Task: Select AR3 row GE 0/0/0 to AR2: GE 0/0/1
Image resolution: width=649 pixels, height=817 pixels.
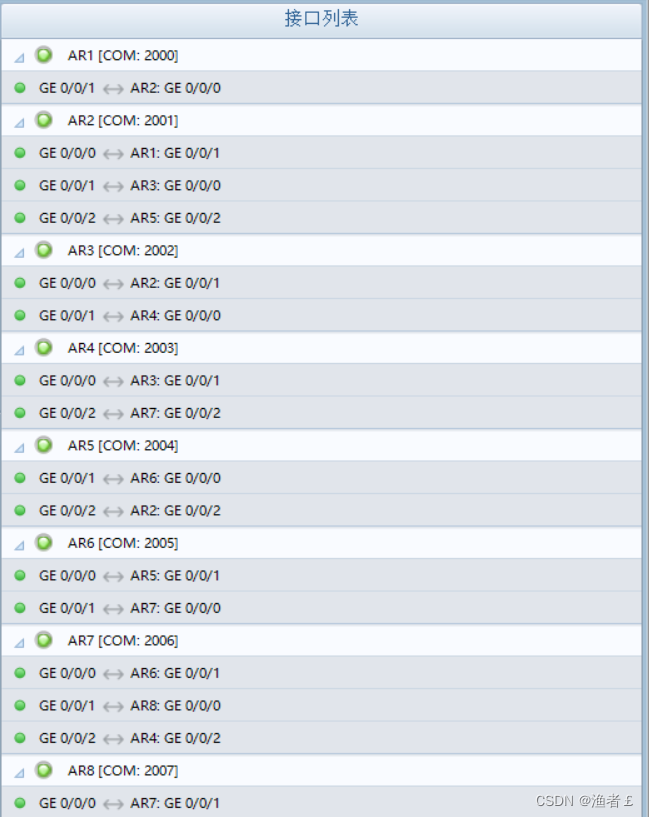Action: 321,282
